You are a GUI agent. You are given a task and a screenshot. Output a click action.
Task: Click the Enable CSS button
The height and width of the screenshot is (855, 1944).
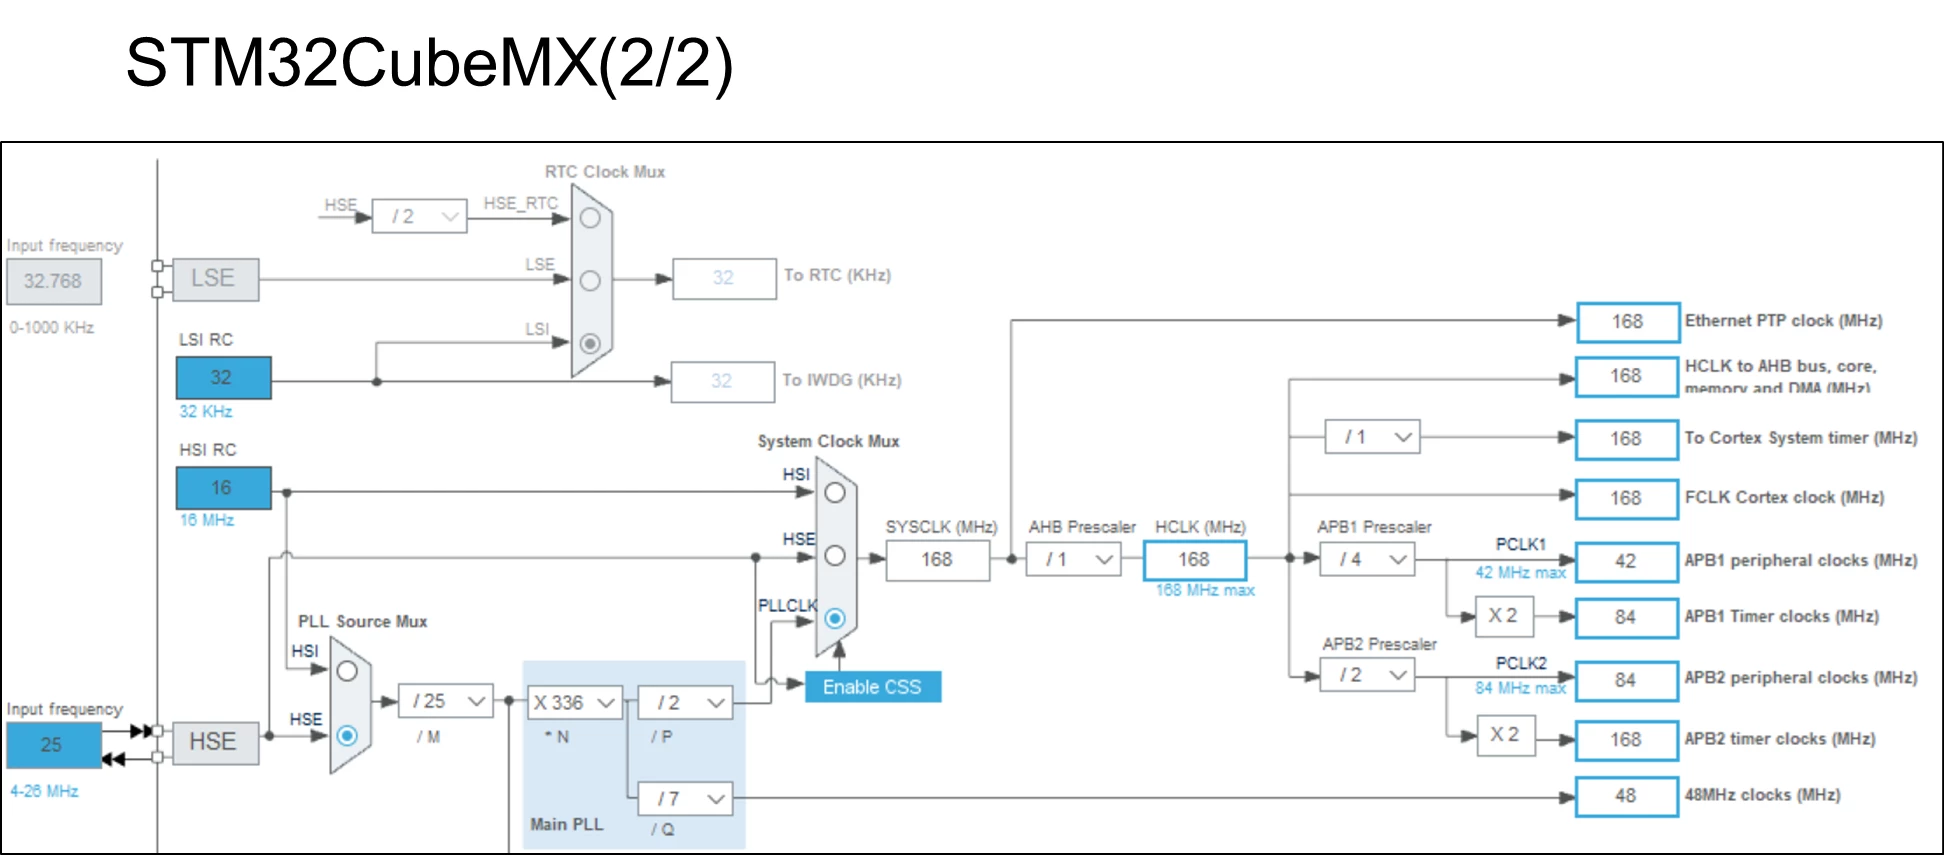873,687
